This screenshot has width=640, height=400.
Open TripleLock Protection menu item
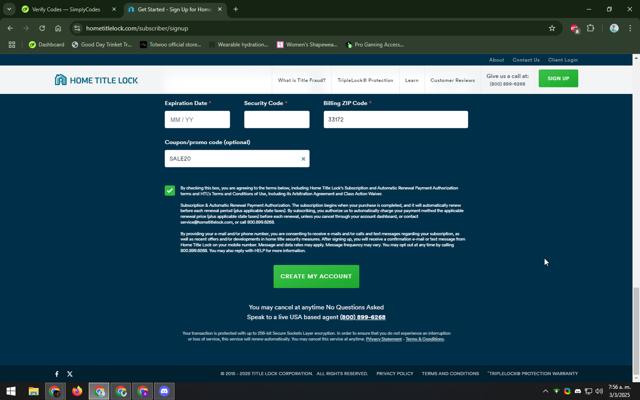[x=365, y=80]
